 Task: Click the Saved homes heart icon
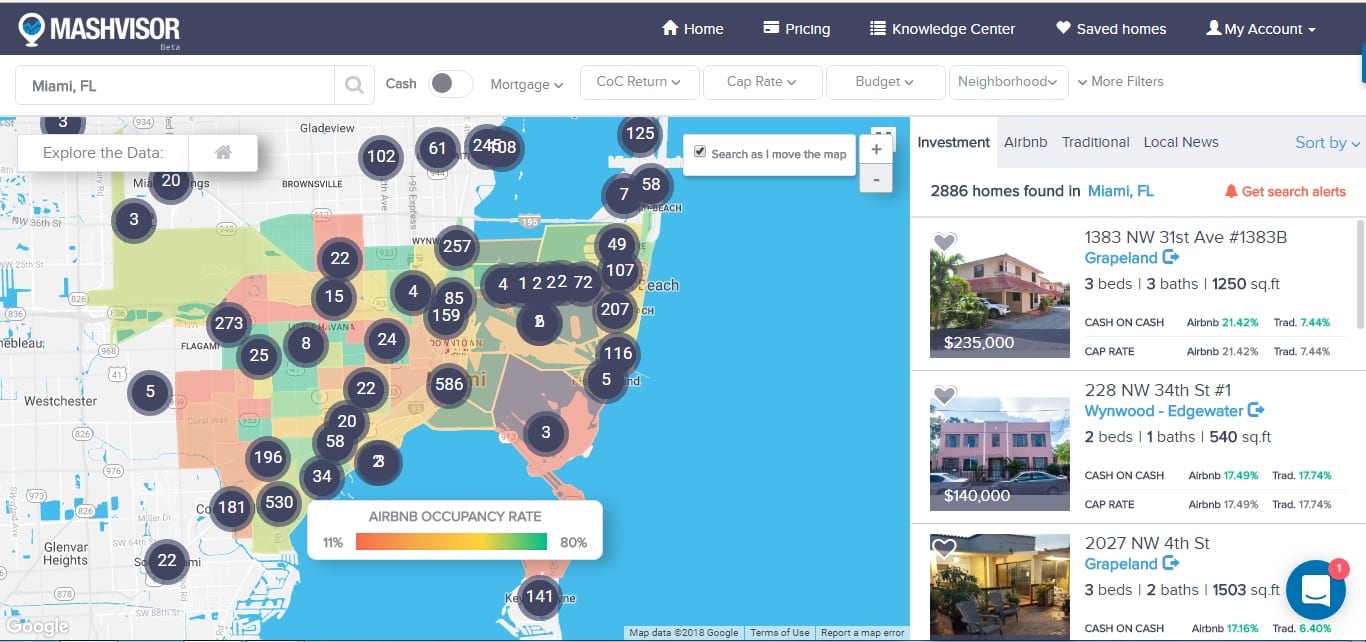[1063, 28]
